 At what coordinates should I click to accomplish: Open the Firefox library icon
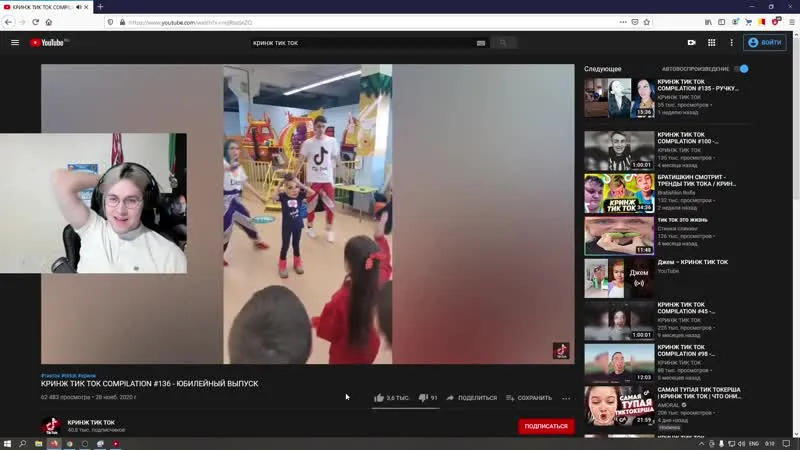coord(708,22)
